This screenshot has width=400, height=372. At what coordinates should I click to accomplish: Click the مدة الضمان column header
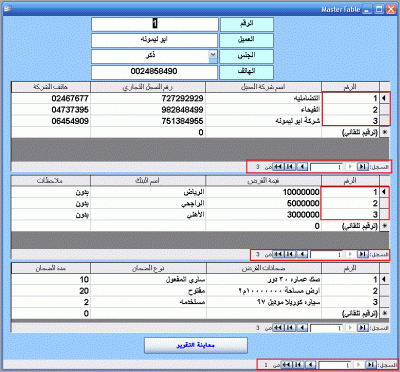pyautogui.click(x=51, y=268)
